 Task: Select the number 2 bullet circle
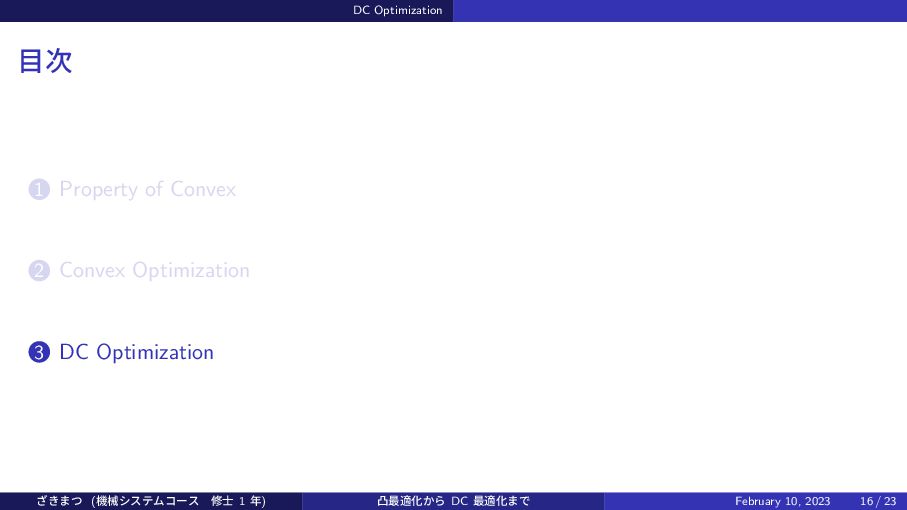(x=39, y=271)
